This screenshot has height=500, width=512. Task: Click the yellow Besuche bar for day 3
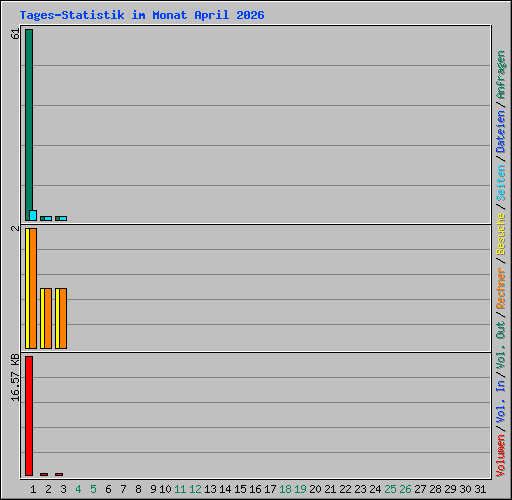coord(57,318)
